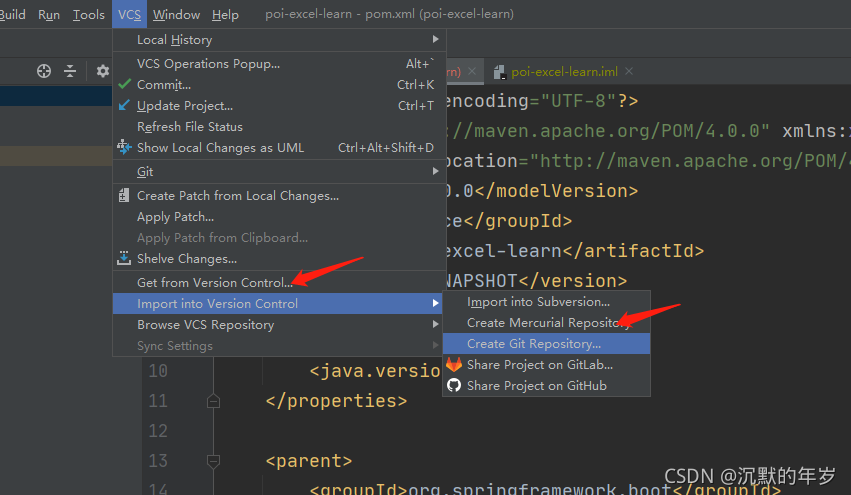Choose Update Project menu entry
This screenshot has height=495, width=851.
pos(280,106)
